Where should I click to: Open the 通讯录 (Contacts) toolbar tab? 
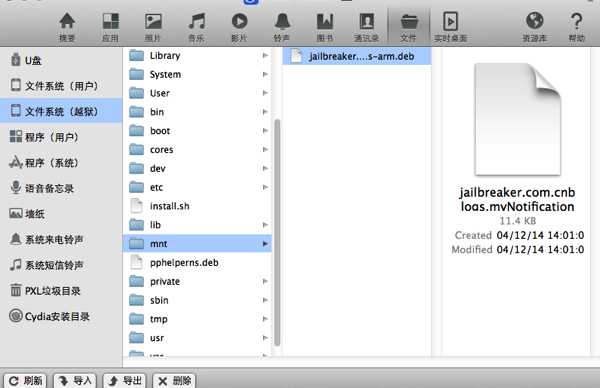coord(367,27)
